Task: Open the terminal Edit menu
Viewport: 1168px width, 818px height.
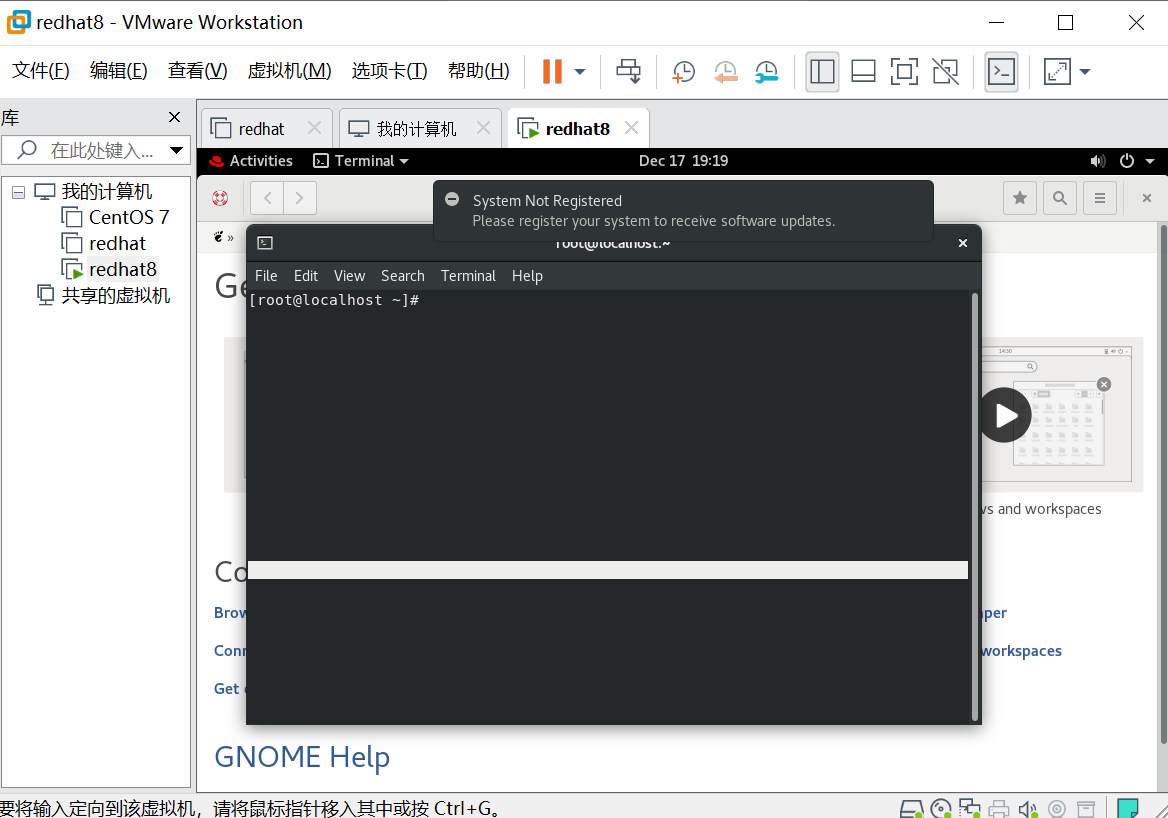Action: tap(305, 276)
